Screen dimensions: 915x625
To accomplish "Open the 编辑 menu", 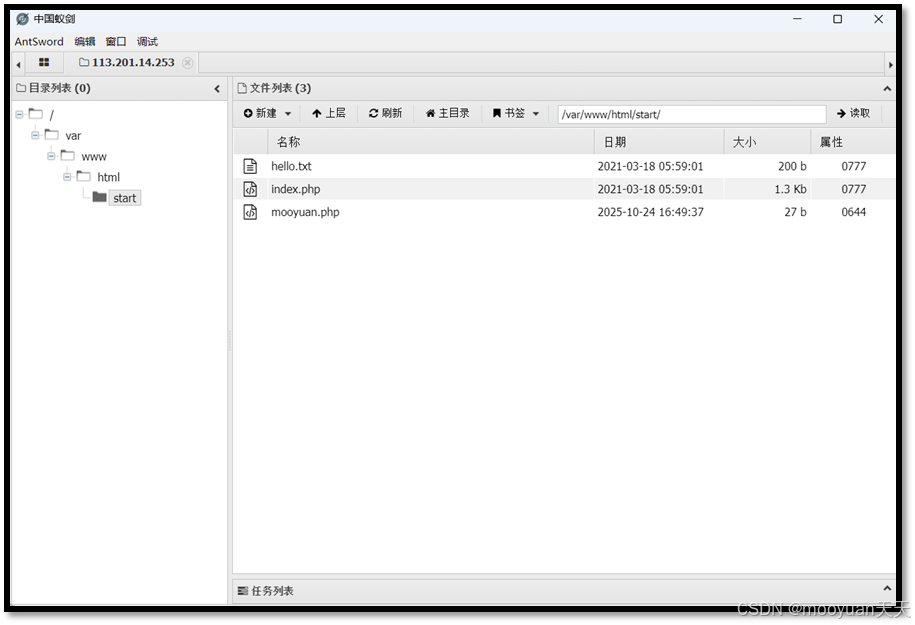I will pyautogui.click(x=85, y=41).
